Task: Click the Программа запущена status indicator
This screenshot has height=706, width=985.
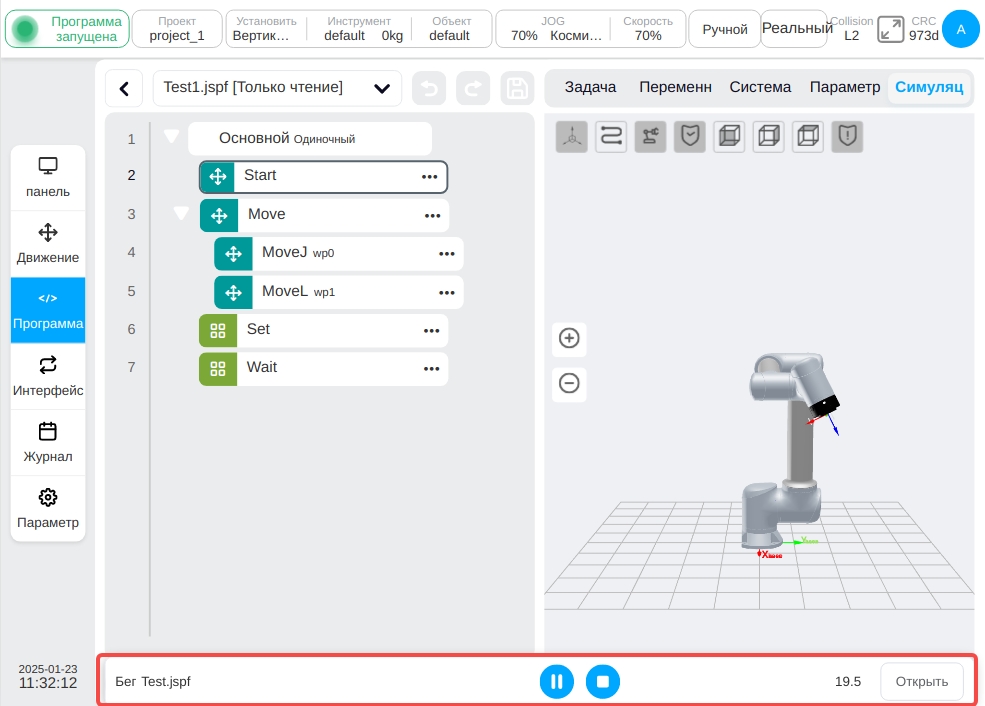Action: click(67, 29)
